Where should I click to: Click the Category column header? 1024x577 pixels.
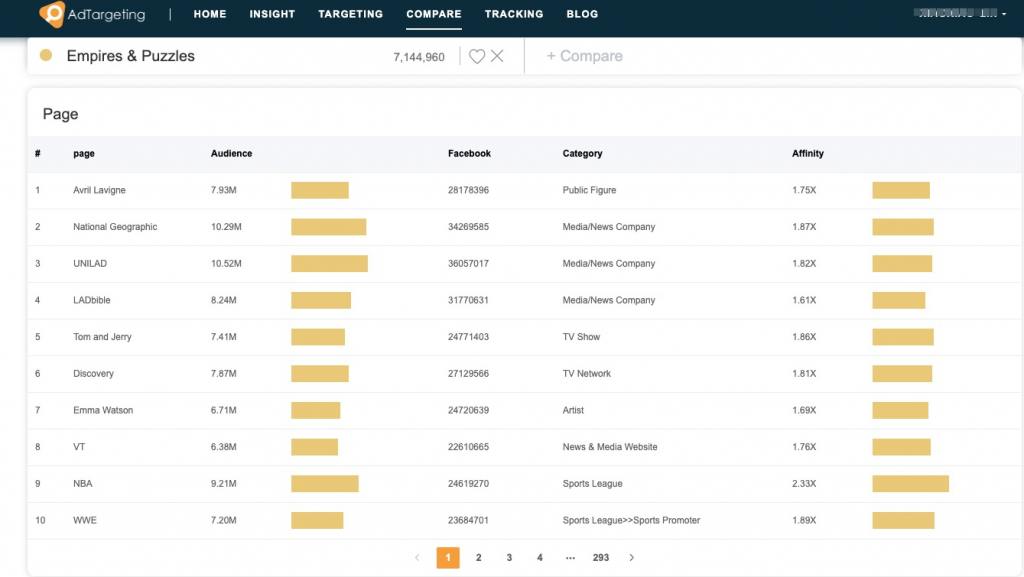click(x=583, y=153)
